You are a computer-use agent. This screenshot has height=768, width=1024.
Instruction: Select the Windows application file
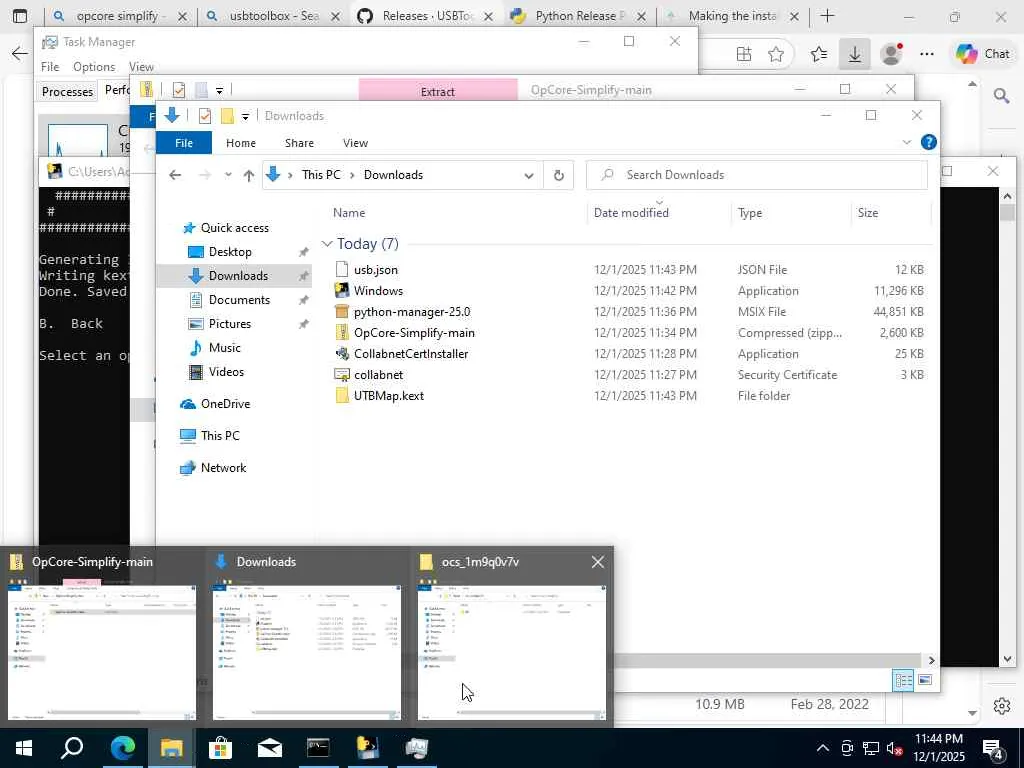(378, 291)
